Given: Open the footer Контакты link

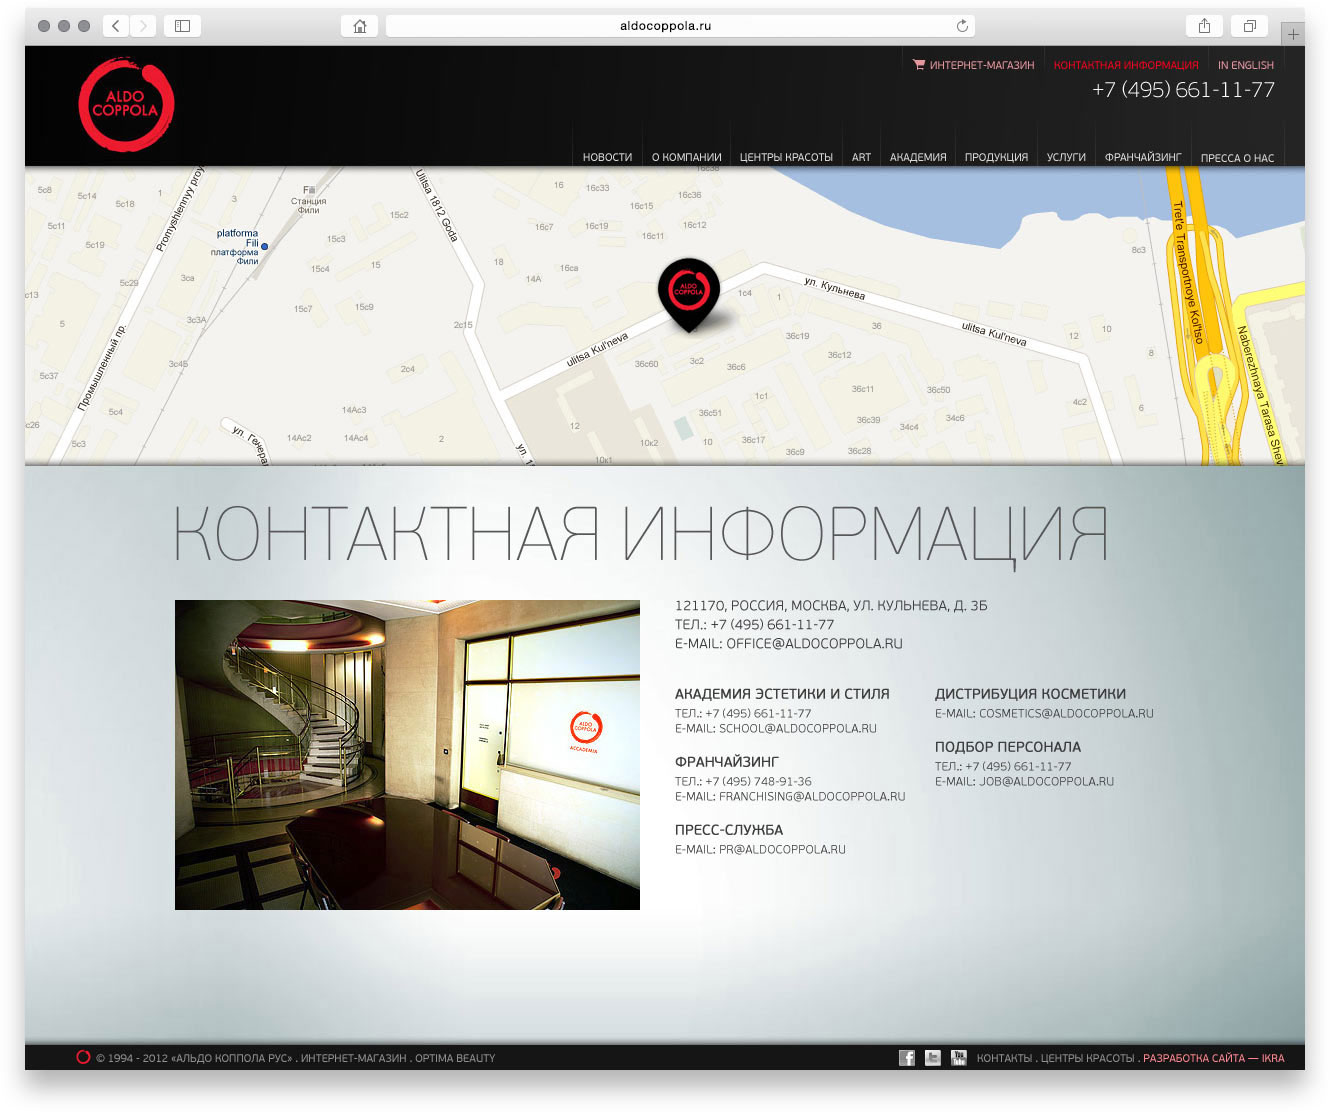Looking at the screenshot, I should tap(1004, 1058).
